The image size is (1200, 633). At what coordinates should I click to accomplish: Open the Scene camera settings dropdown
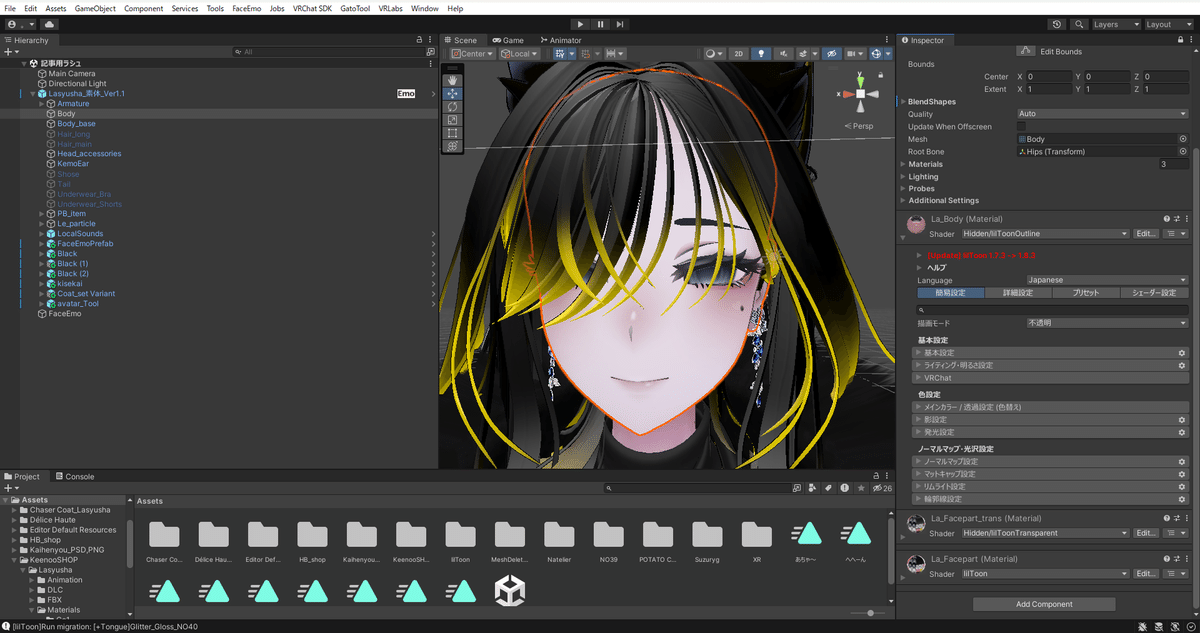(855, 54)
